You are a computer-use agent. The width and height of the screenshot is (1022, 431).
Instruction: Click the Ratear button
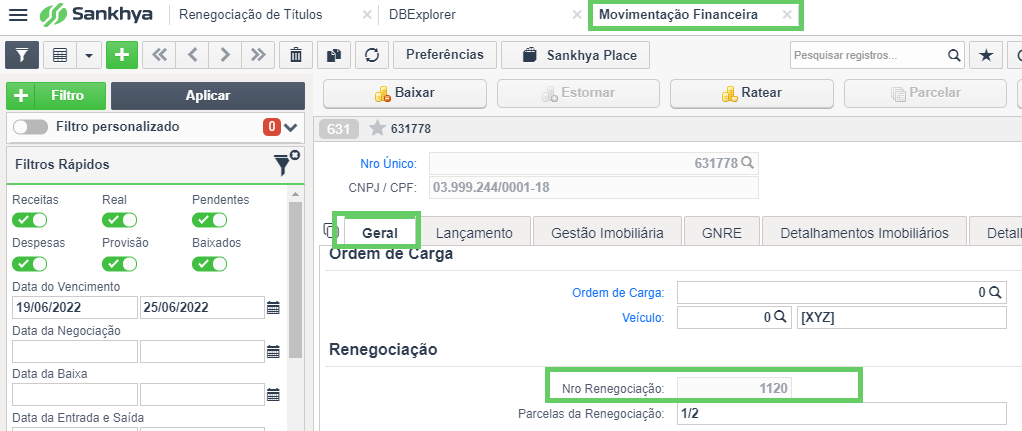[x=752, y=93]
